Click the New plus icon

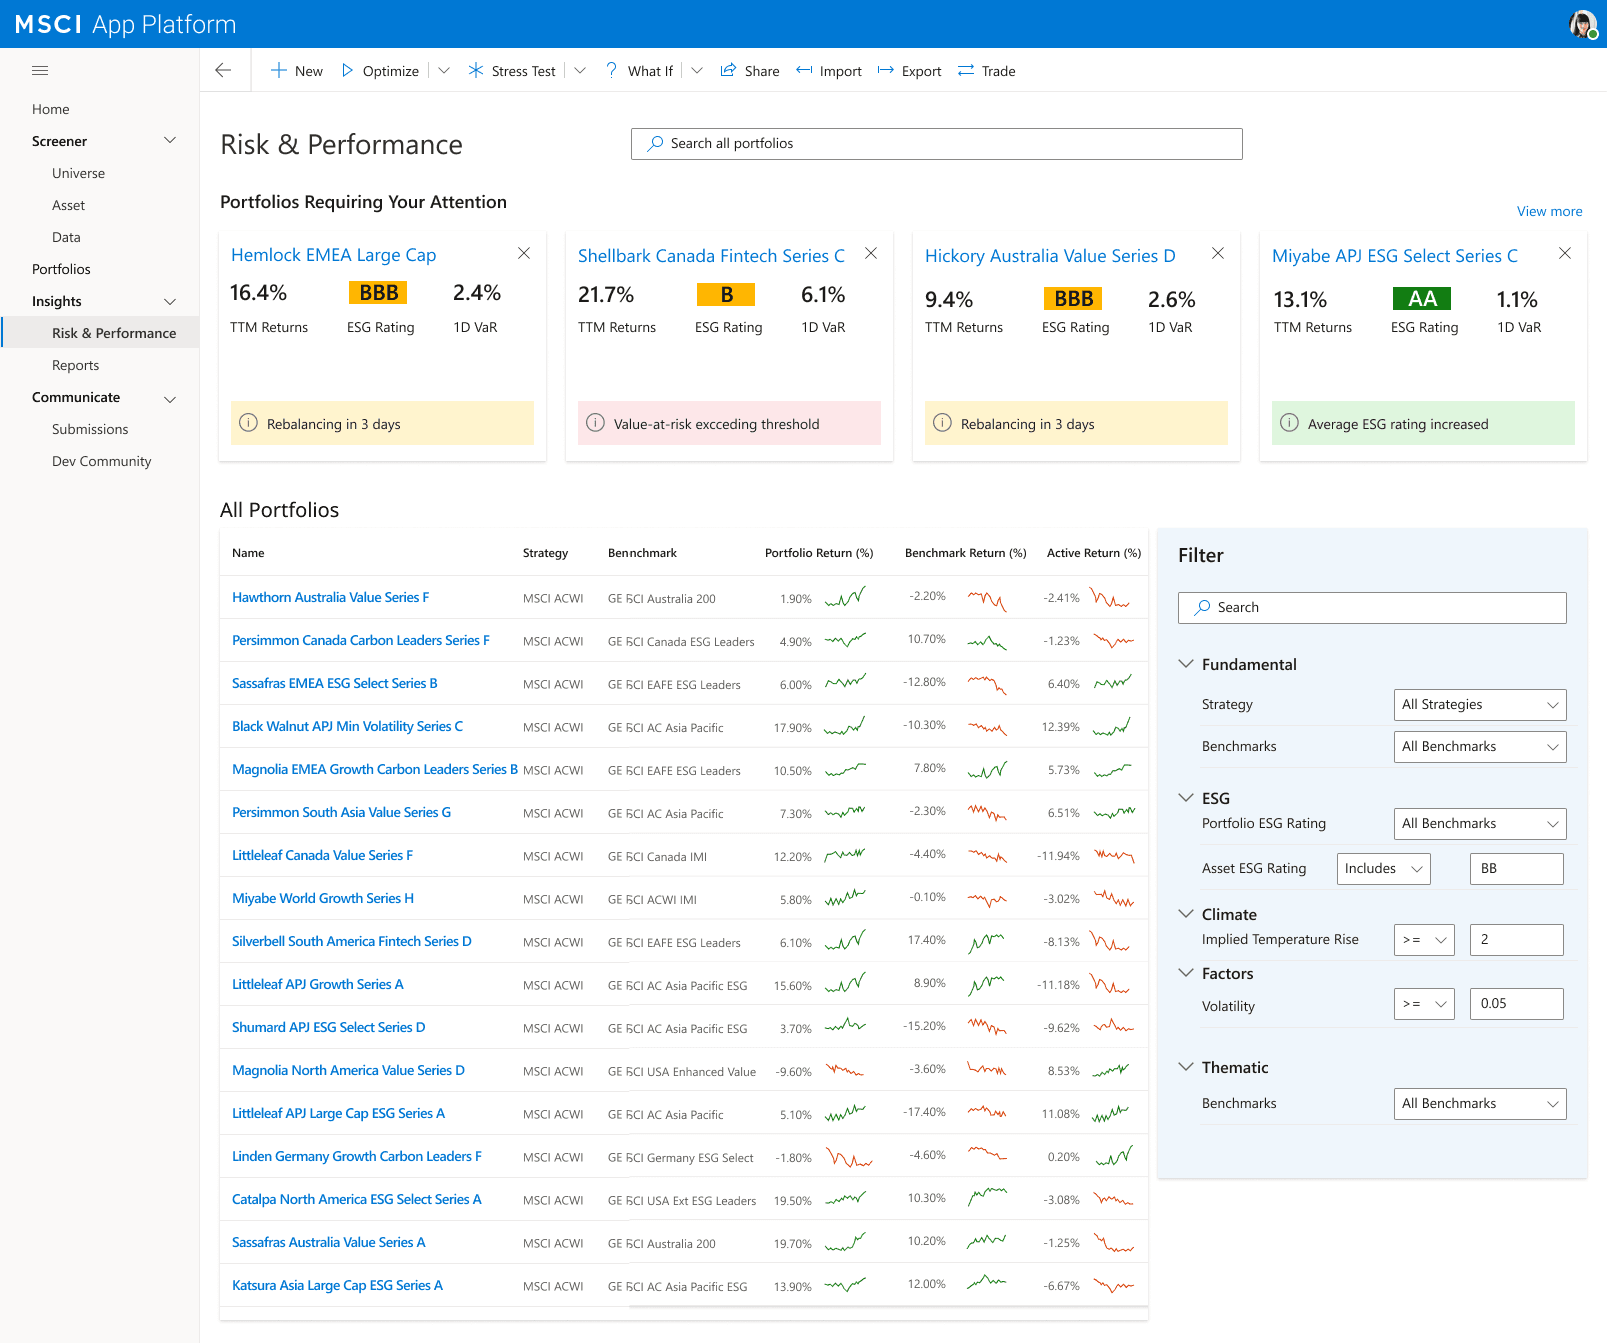point(279,70)
